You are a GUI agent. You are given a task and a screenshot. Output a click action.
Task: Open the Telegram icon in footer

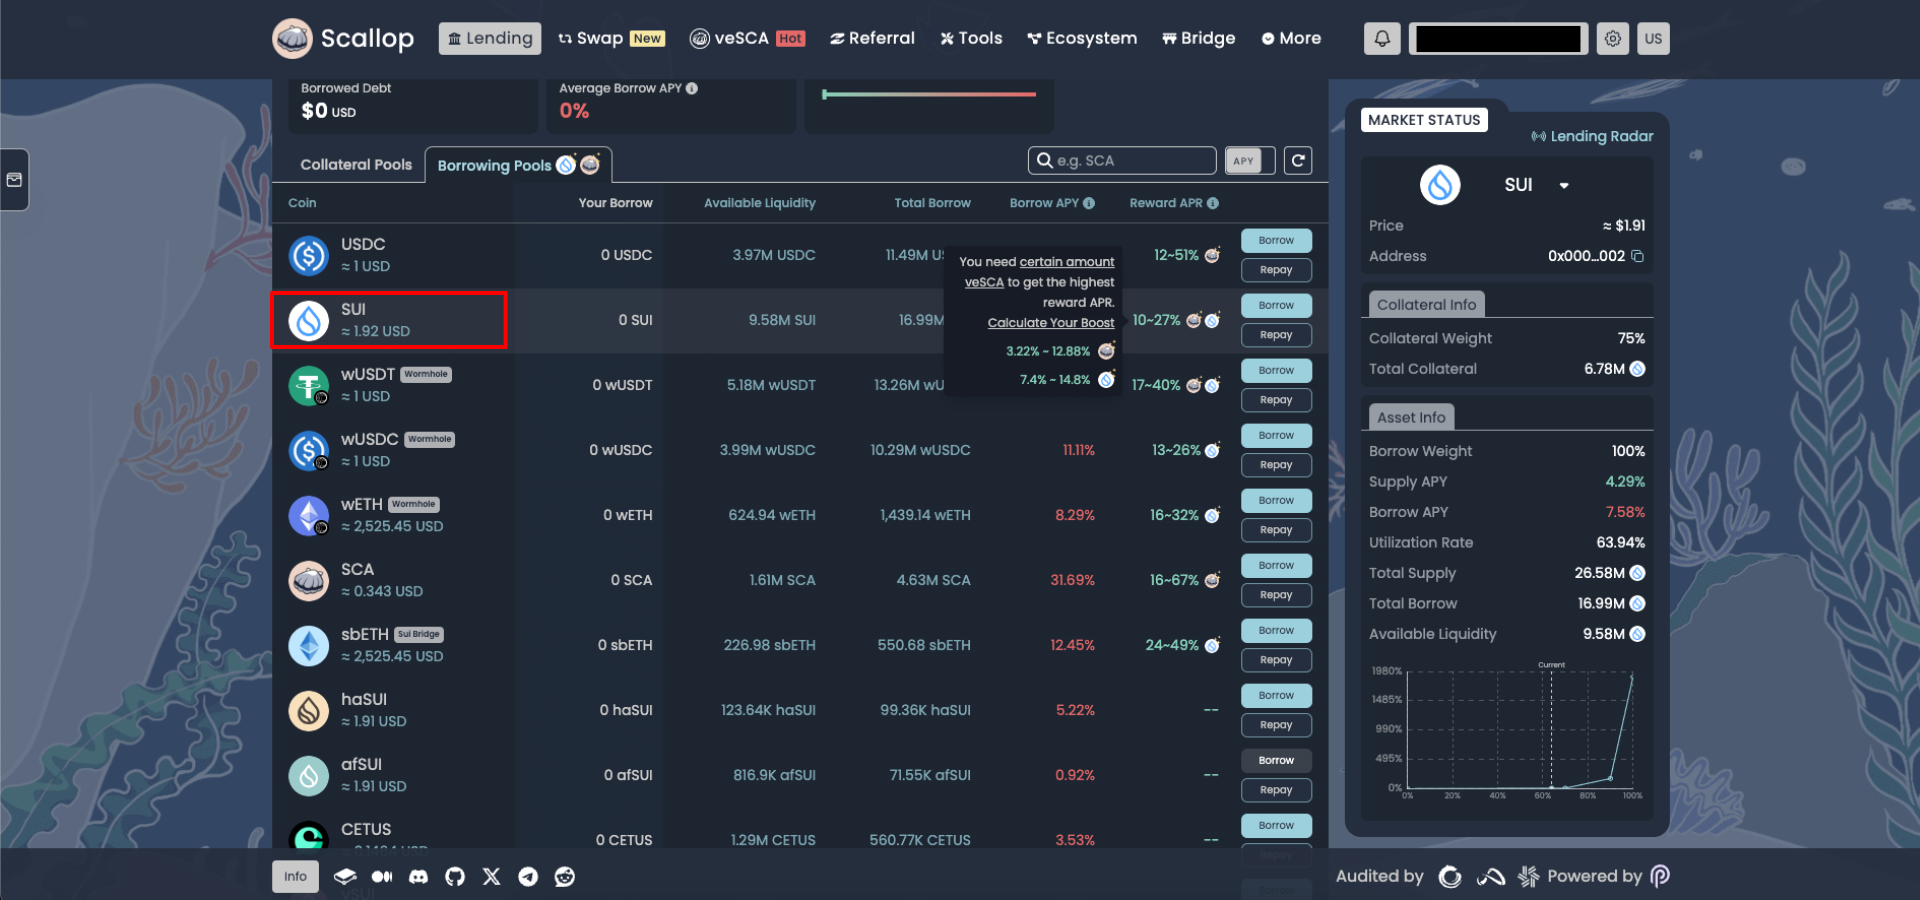(528, 877)
